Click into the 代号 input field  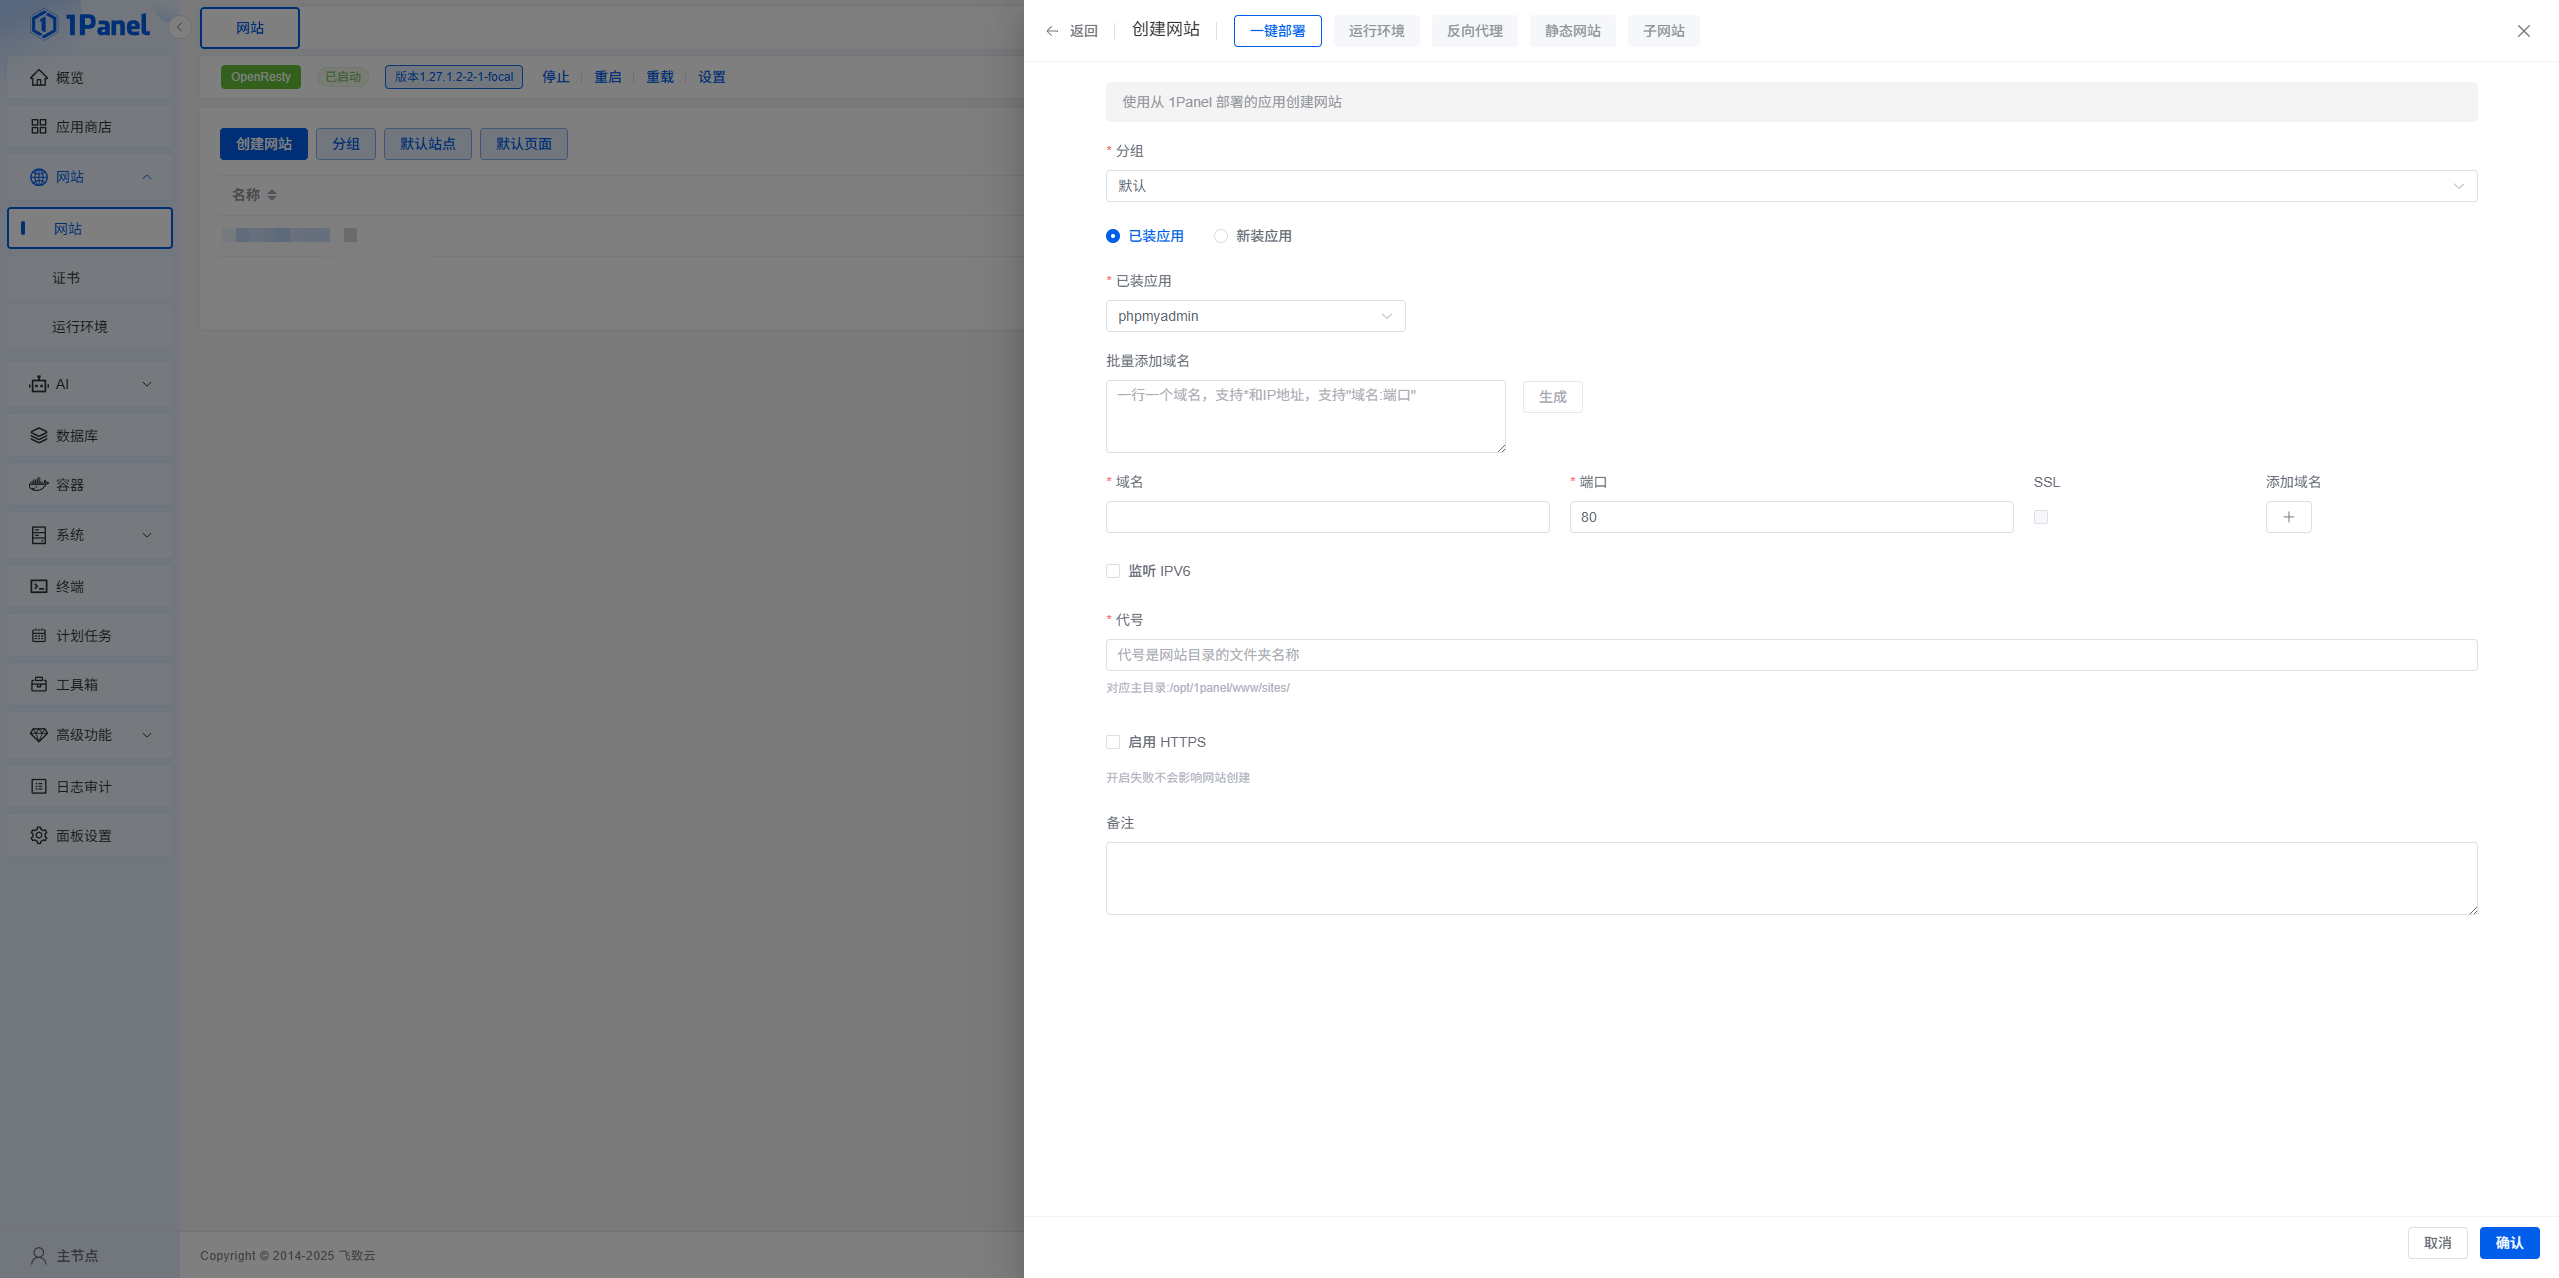click(x=1790, y=655)
